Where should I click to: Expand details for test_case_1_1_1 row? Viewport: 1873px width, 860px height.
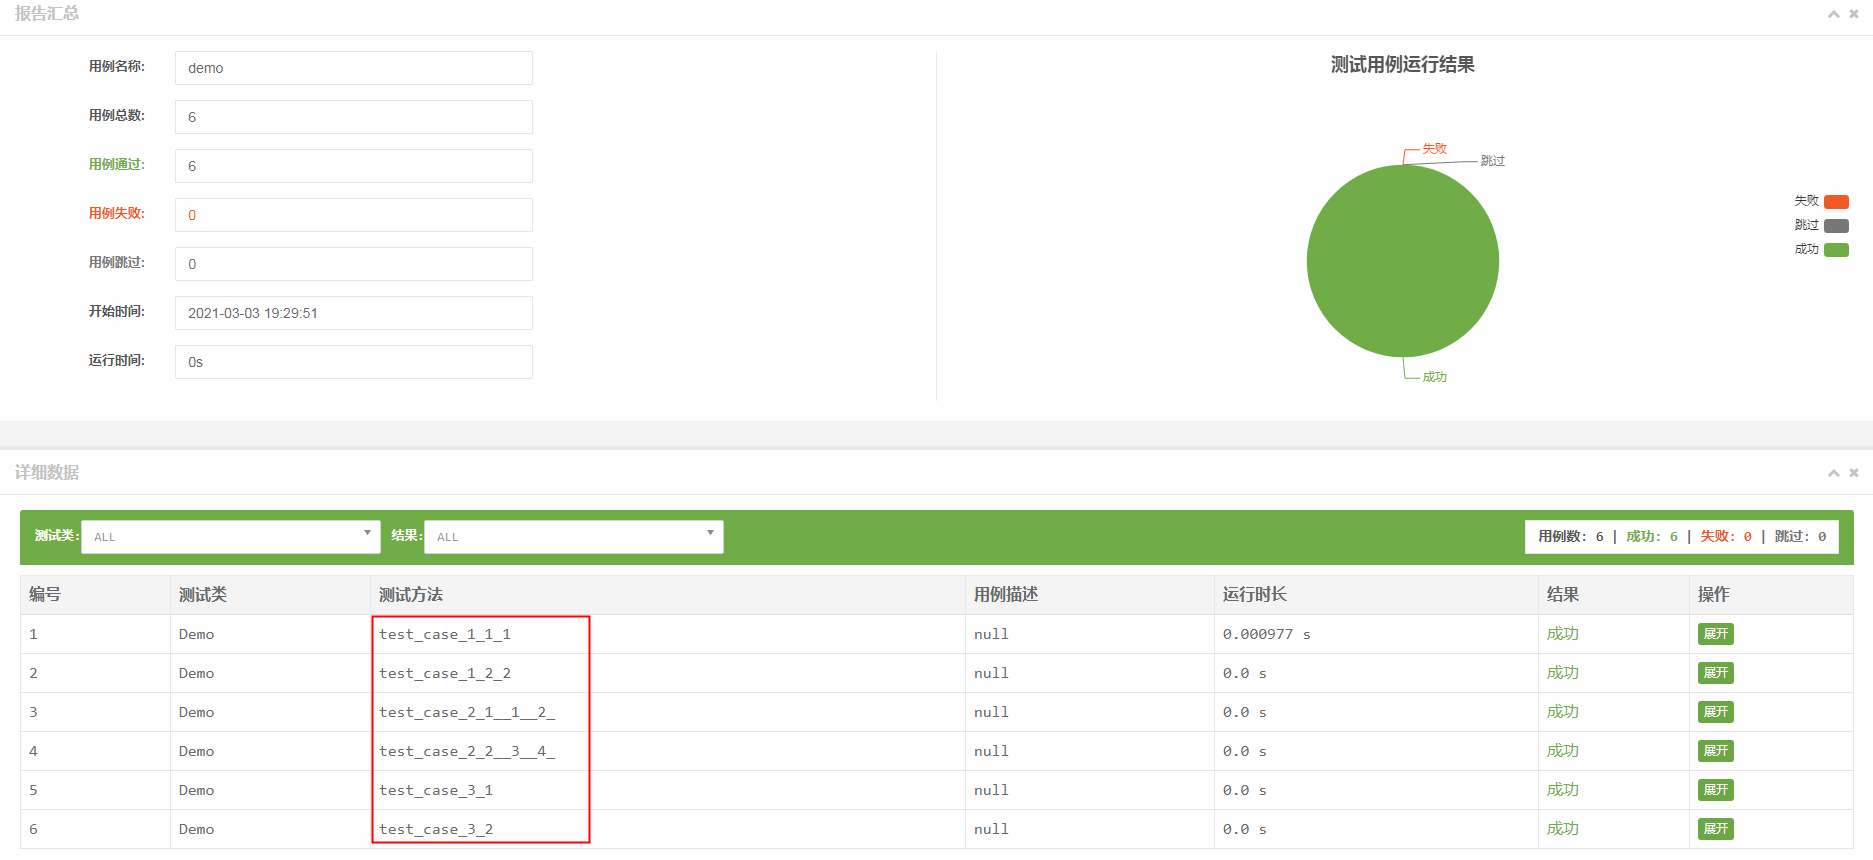(1715, 634)
